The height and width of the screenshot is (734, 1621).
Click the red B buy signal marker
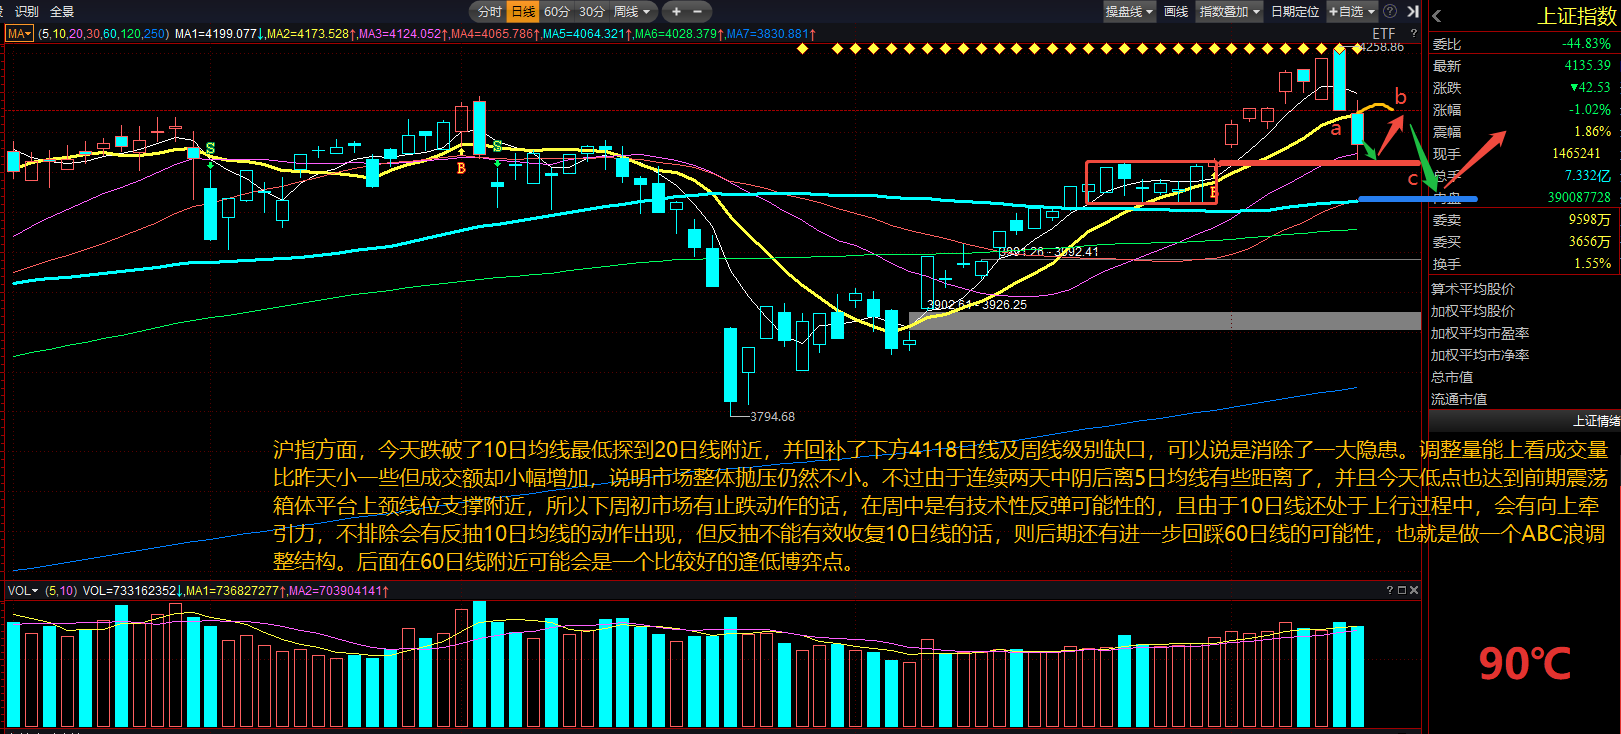pos(461,168)
